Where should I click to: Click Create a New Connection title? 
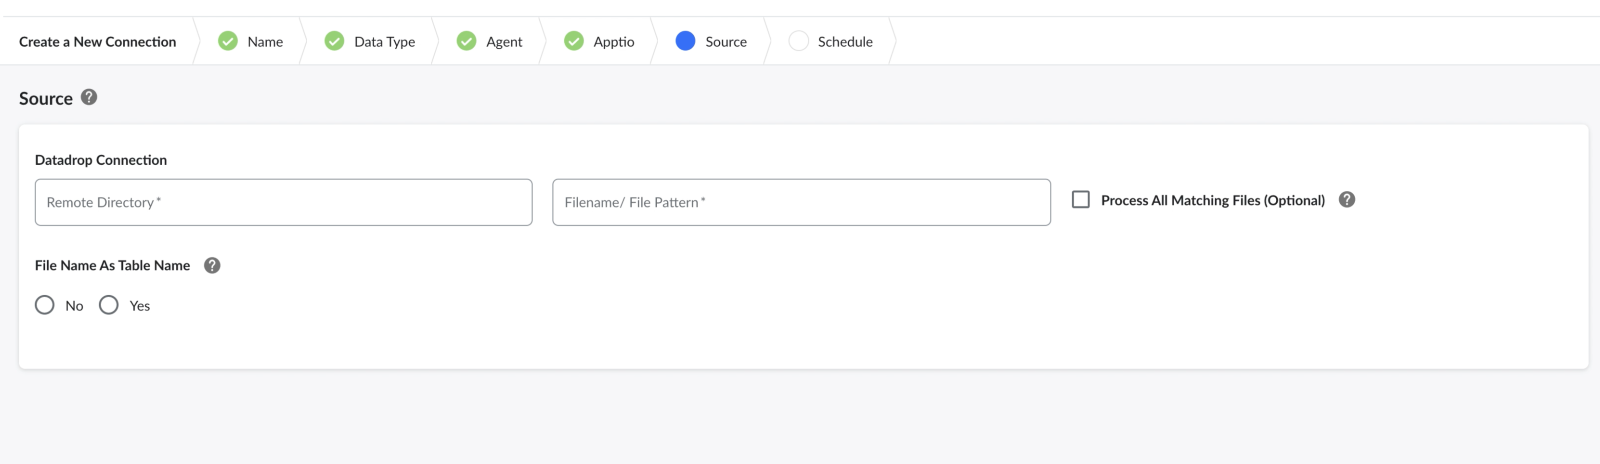click(97, 42)
